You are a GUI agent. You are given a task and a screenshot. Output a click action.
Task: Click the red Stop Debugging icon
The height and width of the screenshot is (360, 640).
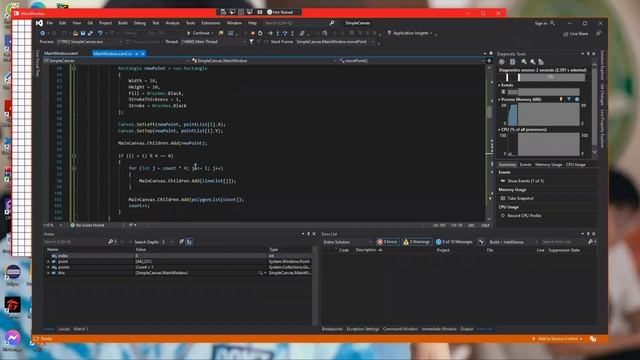253,33
